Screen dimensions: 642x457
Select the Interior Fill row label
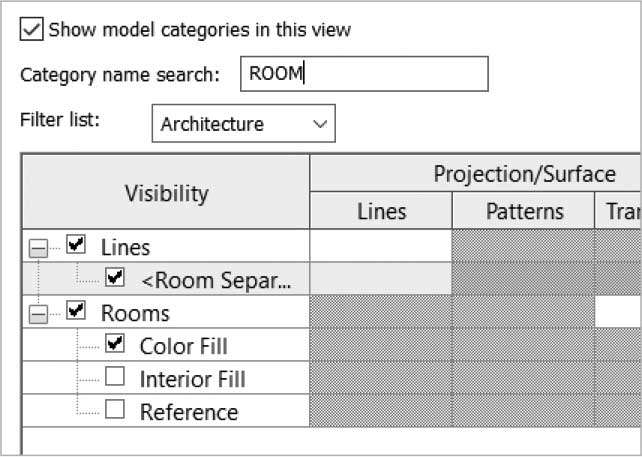(x=192, y=379)
